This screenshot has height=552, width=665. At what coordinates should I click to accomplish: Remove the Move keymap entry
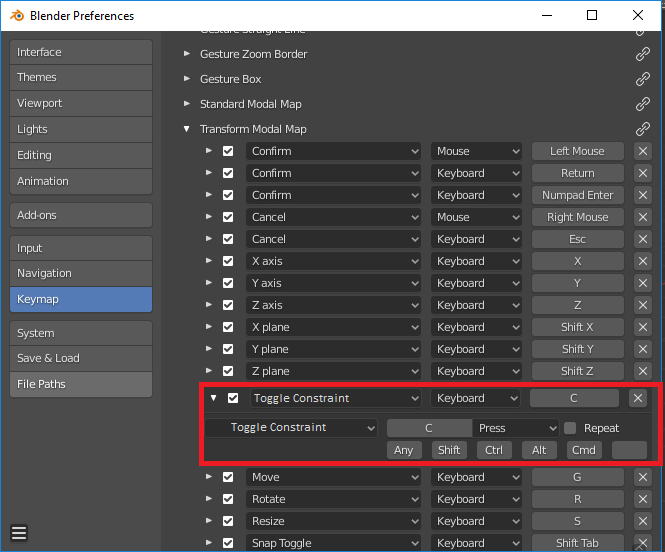(643, 477)
